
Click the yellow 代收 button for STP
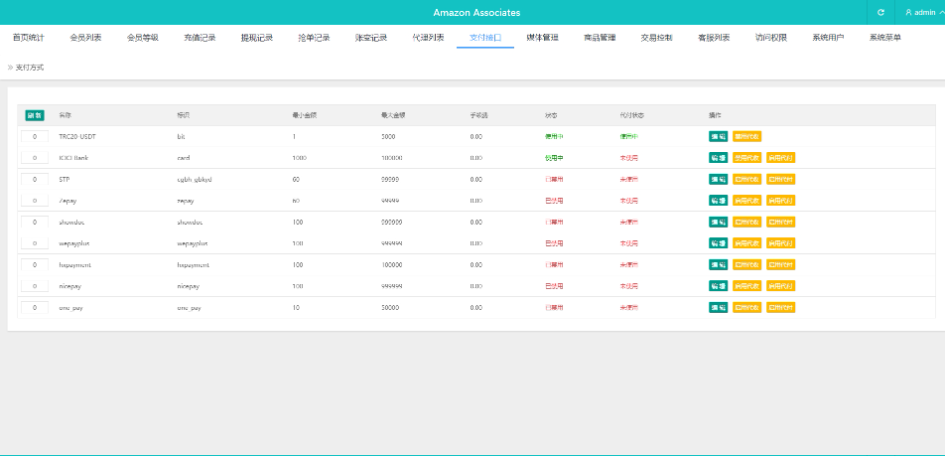[x=747, y=180]
